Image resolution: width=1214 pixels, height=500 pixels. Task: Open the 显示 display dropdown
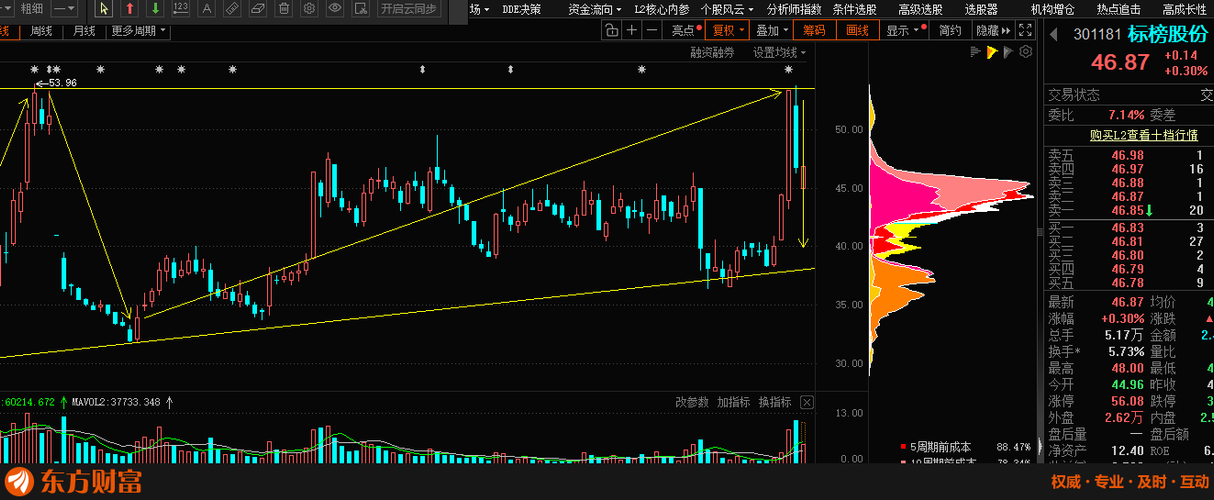coord(902,30)
